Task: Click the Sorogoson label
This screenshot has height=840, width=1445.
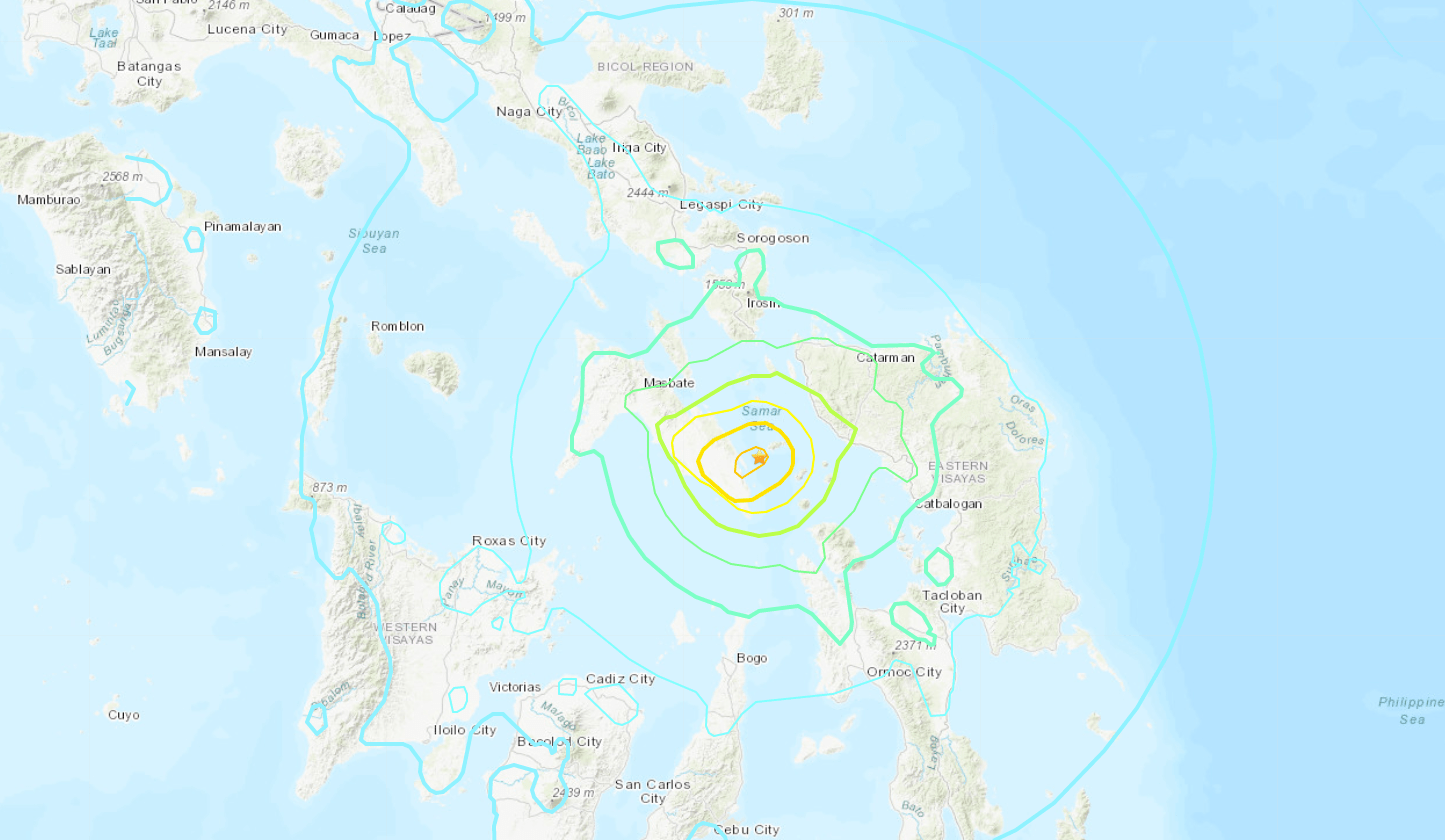Action: pos(772,238)
